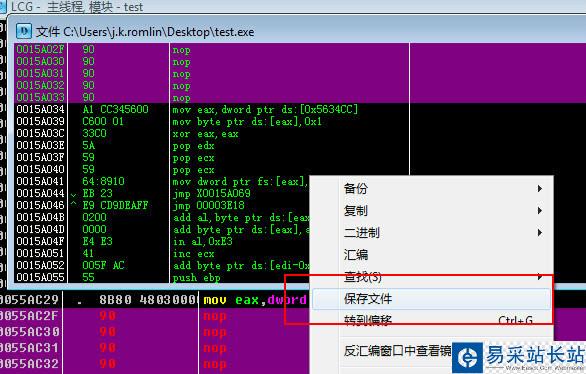Select address row 0015A03E

(x=40, y=145)
